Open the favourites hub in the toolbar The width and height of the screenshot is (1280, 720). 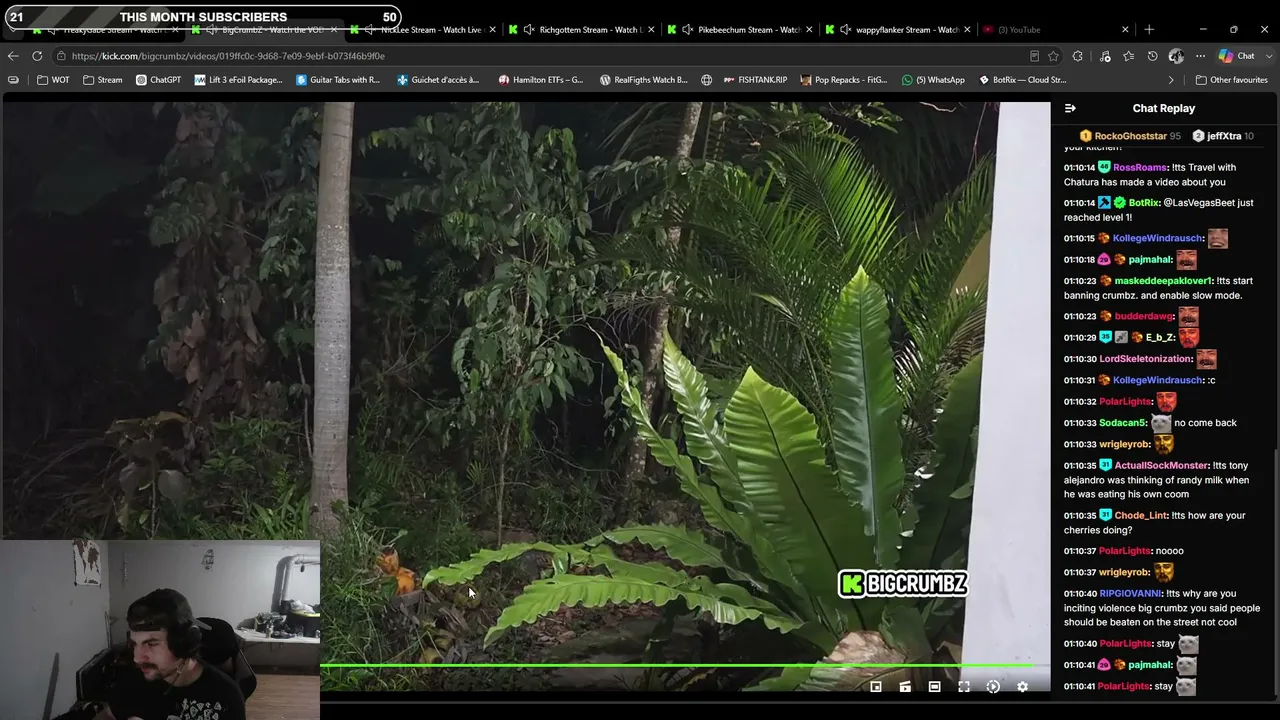[x=1128, y=56]
